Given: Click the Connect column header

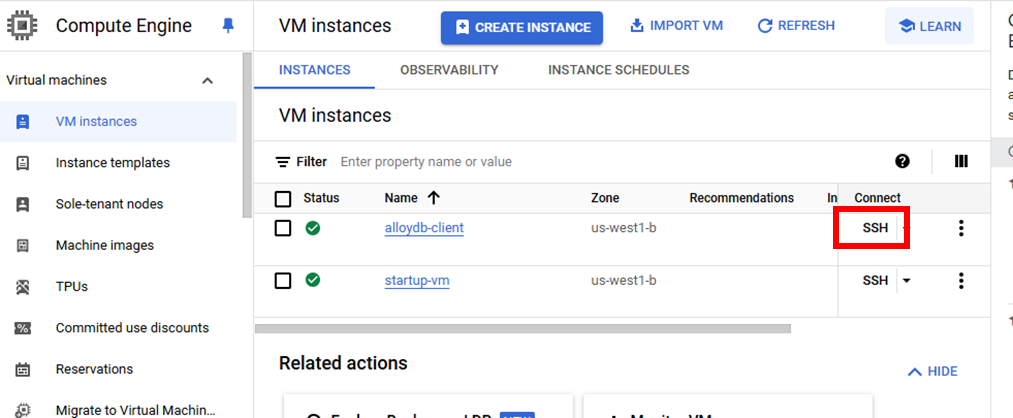Looking at the screenshot, I should (x=877, y=198).
